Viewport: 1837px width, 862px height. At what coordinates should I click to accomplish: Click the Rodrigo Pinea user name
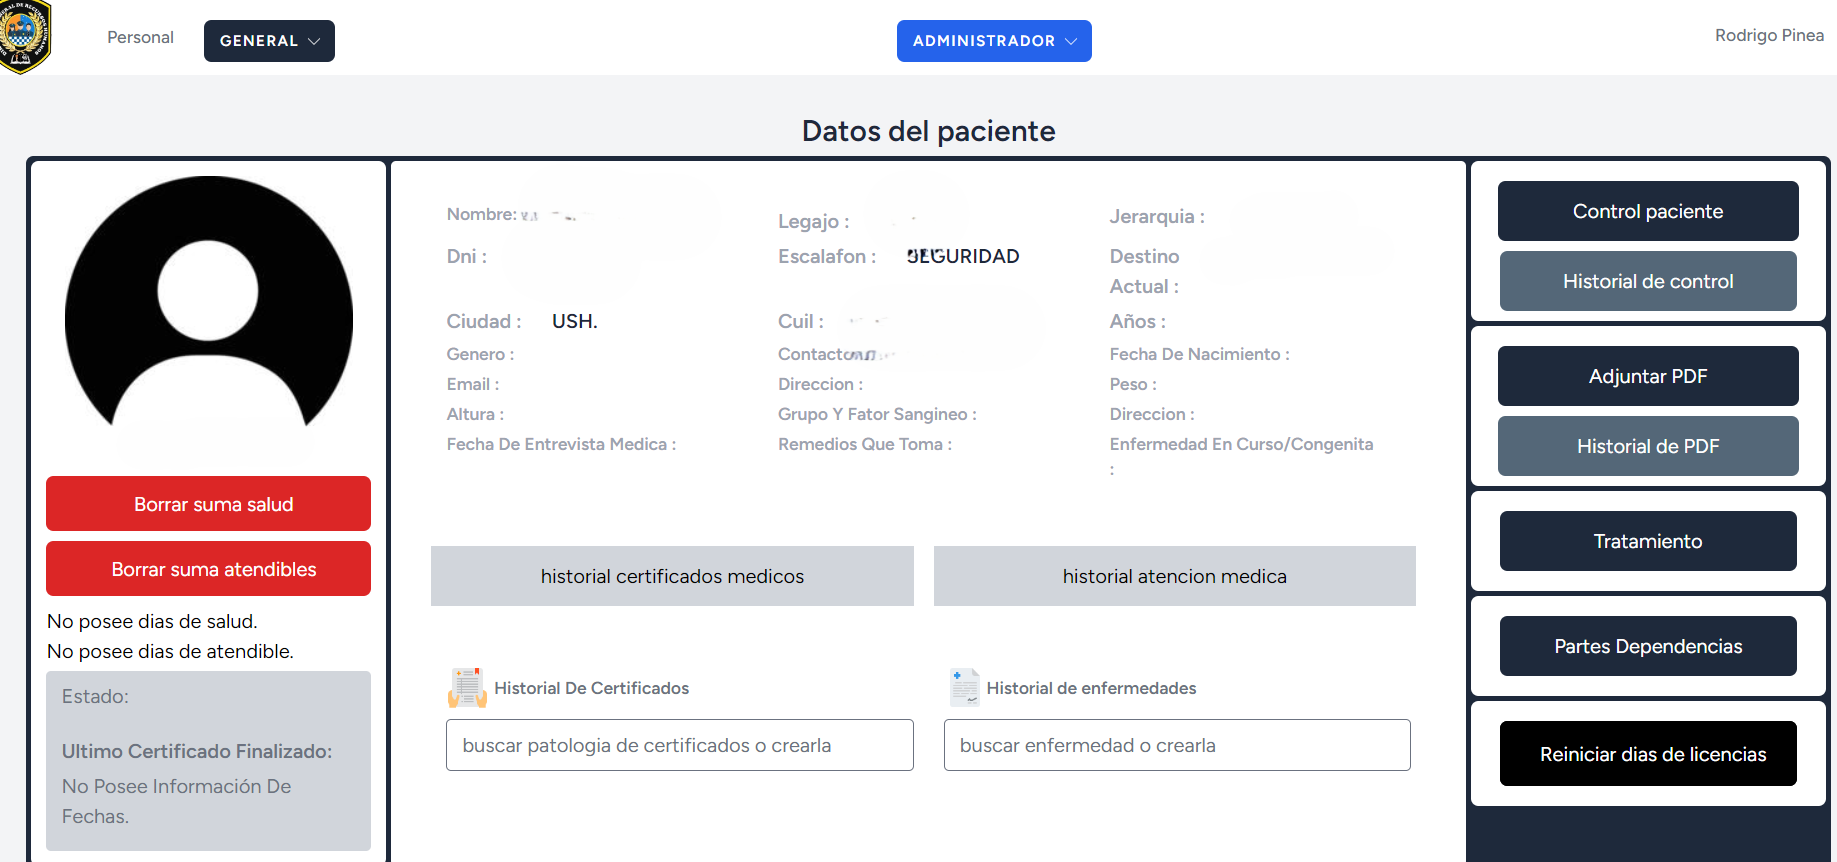pos(1768,36)
